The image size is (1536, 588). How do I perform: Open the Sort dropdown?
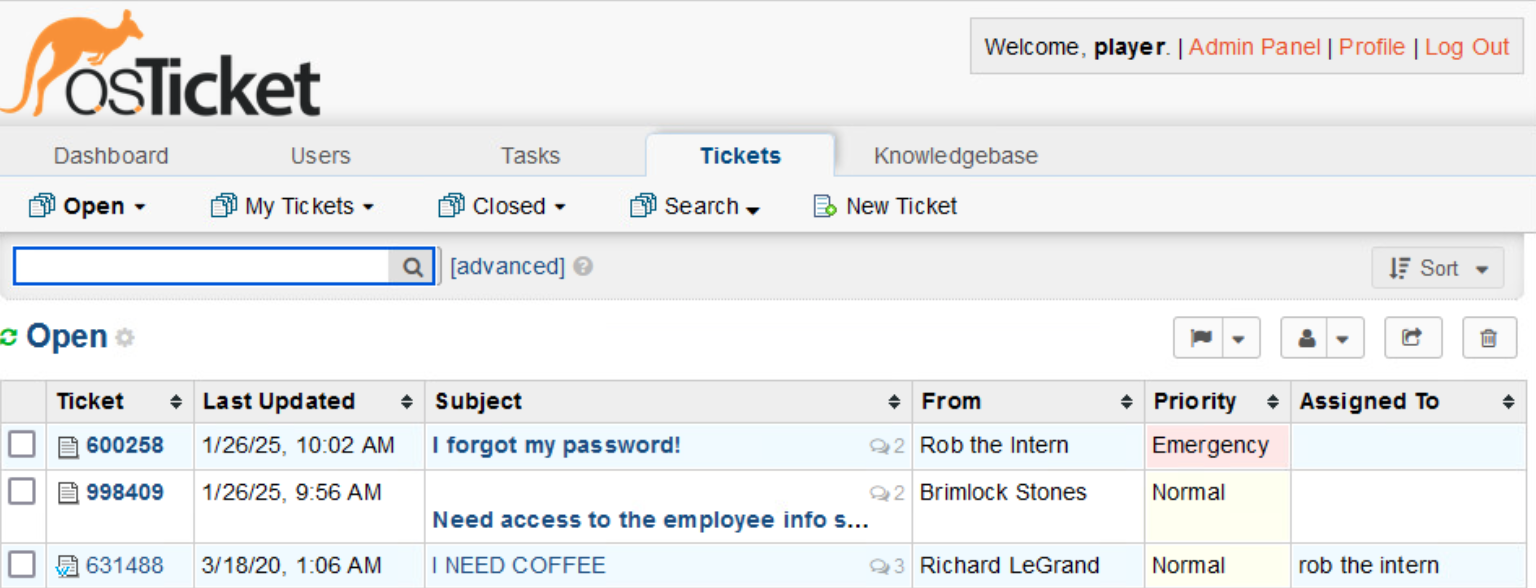[x=1438, y=268]
